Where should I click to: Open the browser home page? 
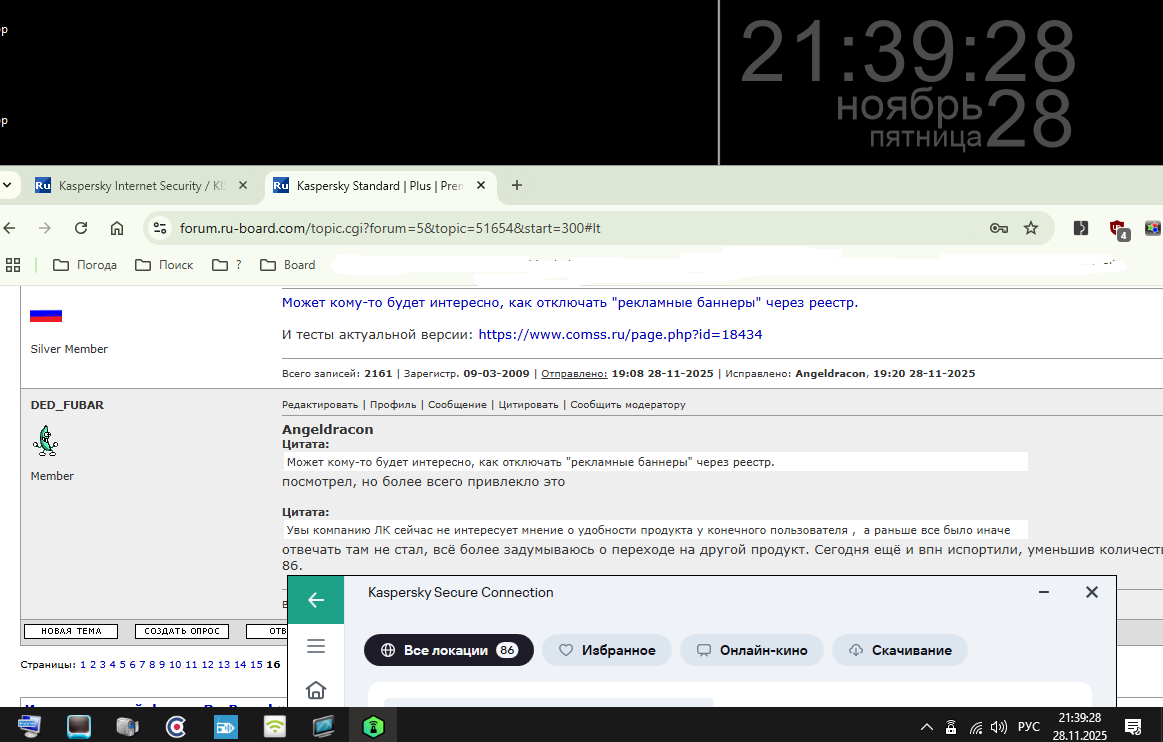click(x=116, y=228)
